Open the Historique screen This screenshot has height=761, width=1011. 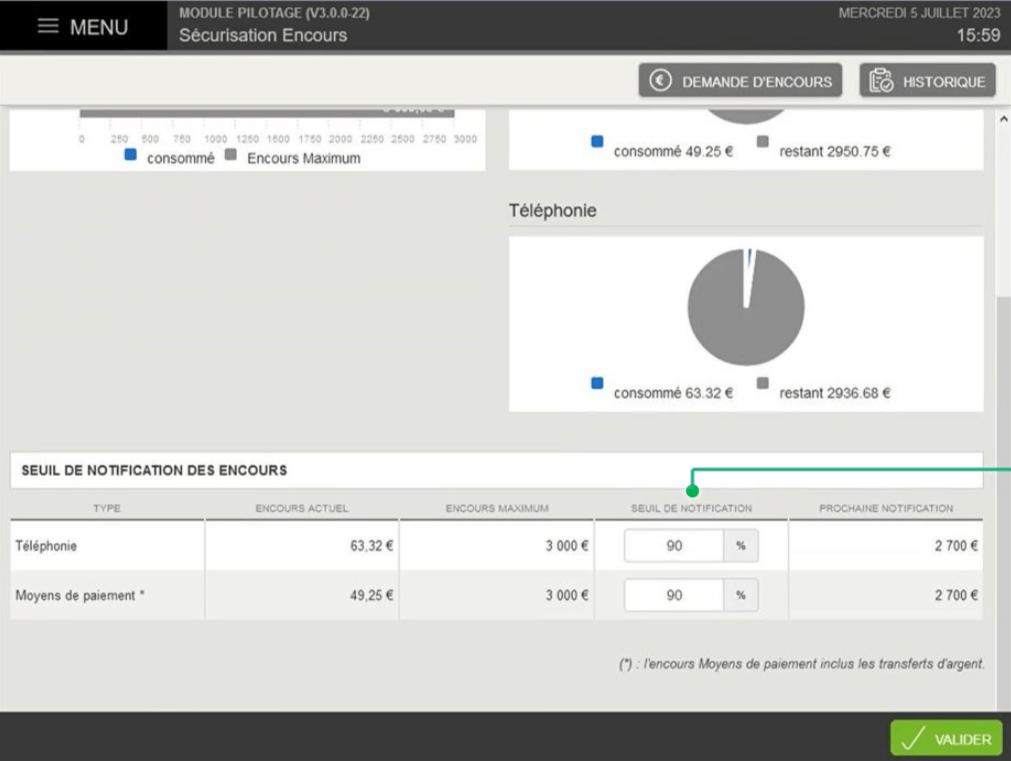pyautogui.click(x=927, y=81)
